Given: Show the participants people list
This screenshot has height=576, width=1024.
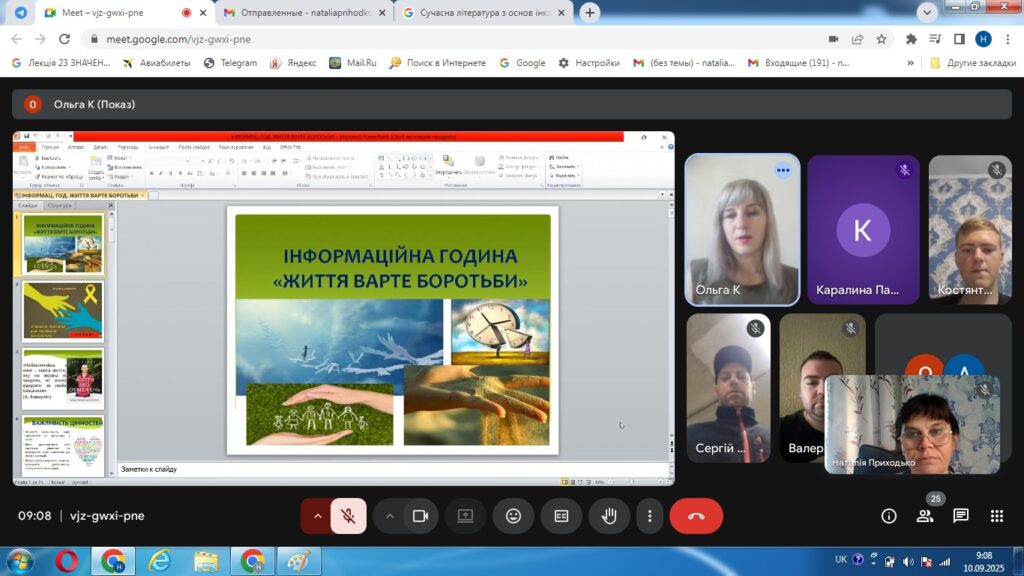Looking at the screenshot, I should (924, 516).
